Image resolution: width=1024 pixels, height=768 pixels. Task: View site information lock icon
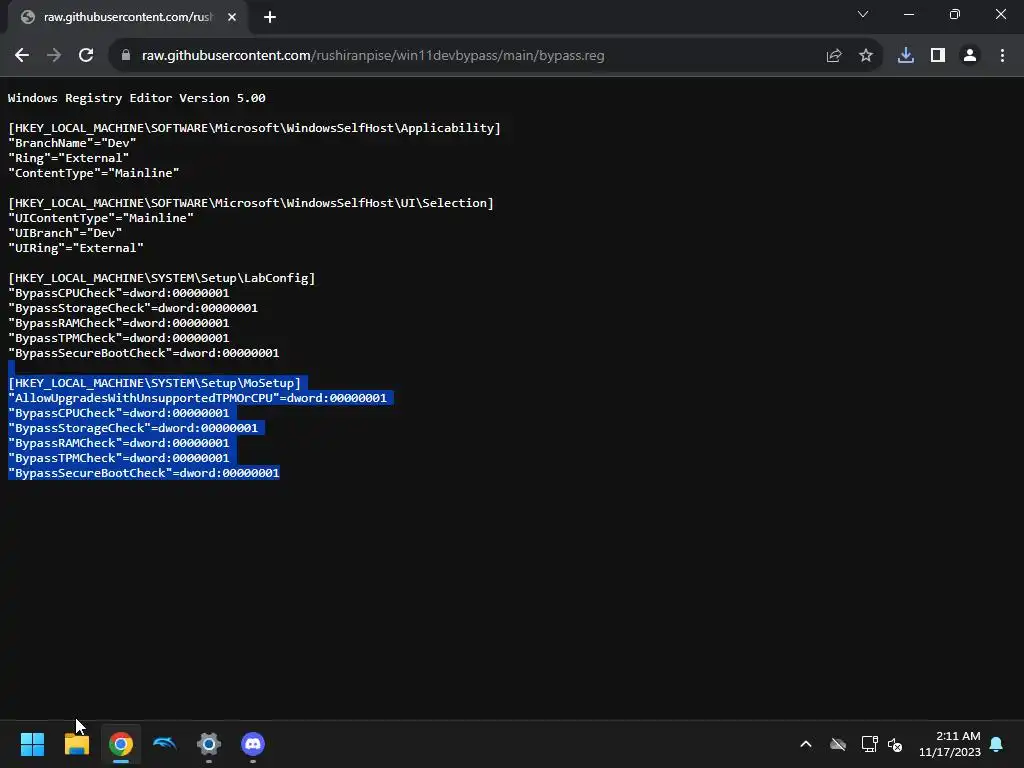pos(126,56)
